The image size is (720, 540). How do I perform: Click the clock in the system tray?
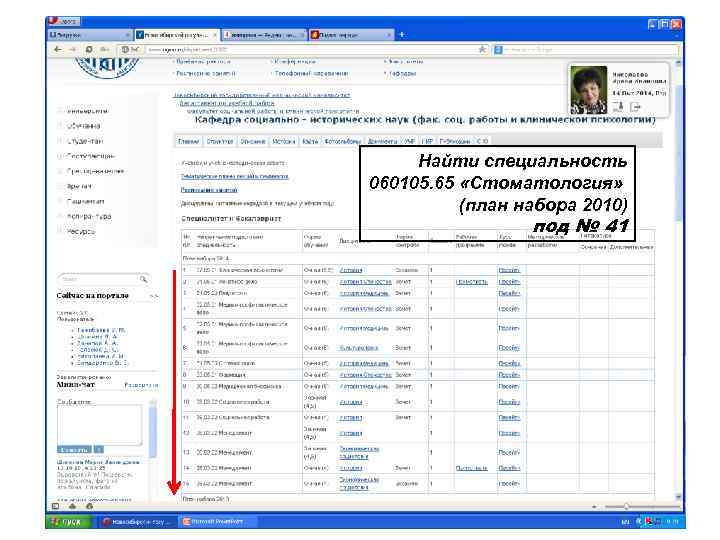(672, 522)
